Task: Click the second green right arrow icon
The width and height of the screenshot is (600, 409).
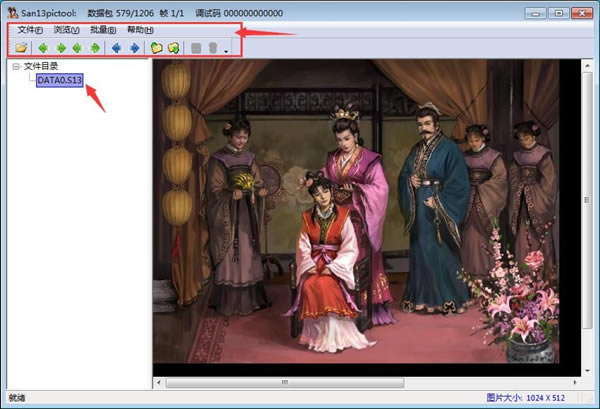Action: tap(94, 47)
